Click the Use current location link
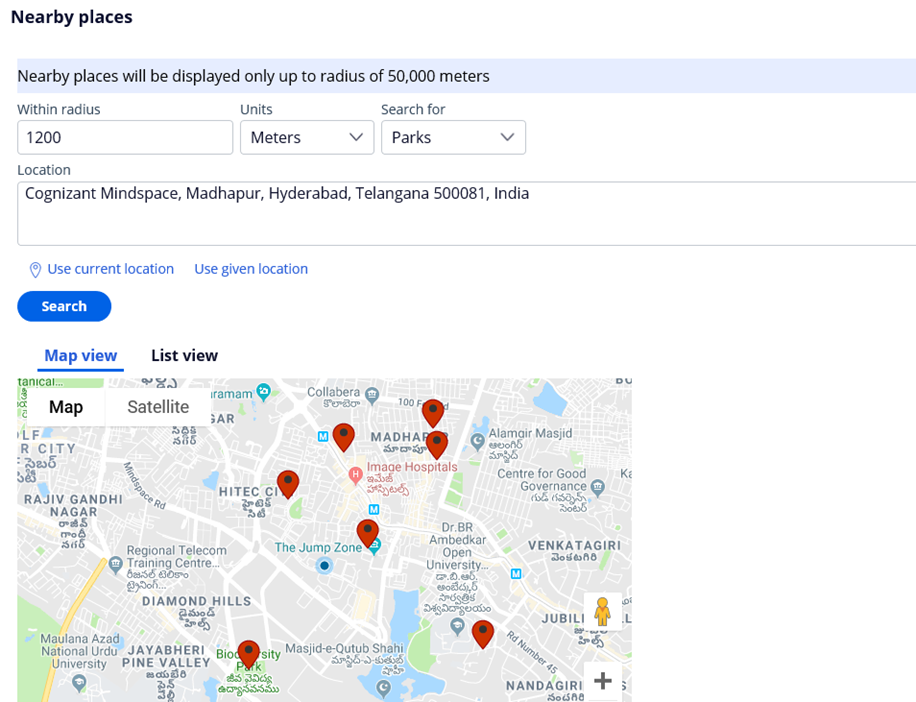Image resolution: width=916 pixels, height=702 pixels. pyautogui.click(x=110, y=269)
